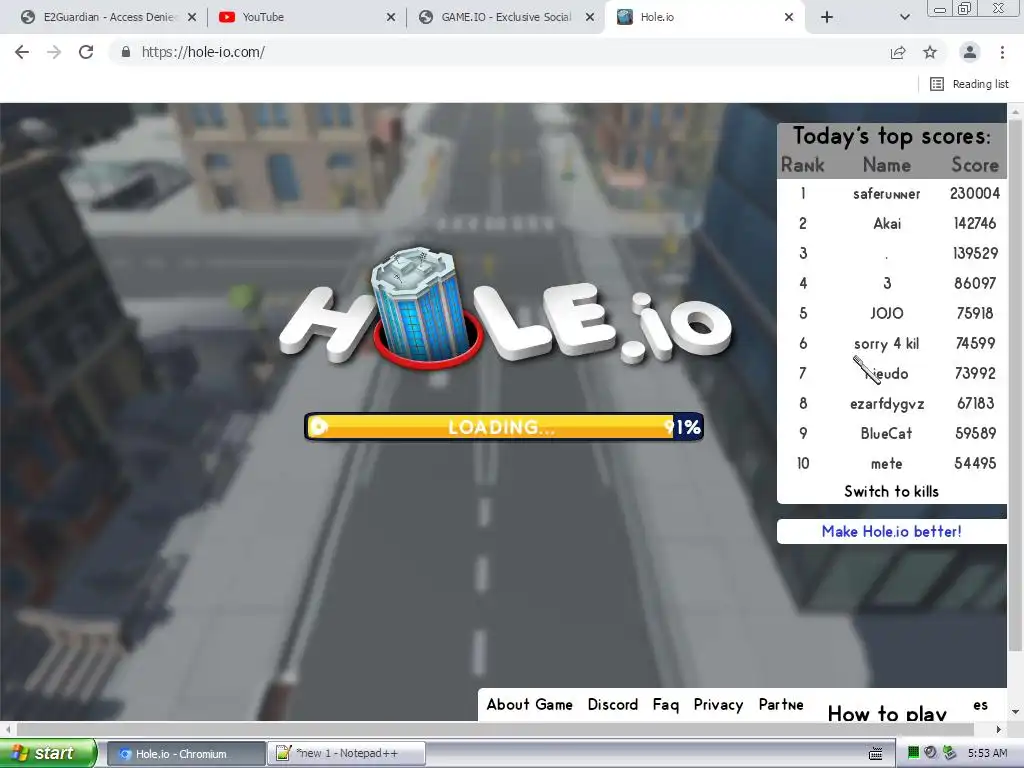Click the taskbar clock 5:53 AM
Image resolution: width=1024 pixels, height=768 pixels.
(x=987, y=753)
